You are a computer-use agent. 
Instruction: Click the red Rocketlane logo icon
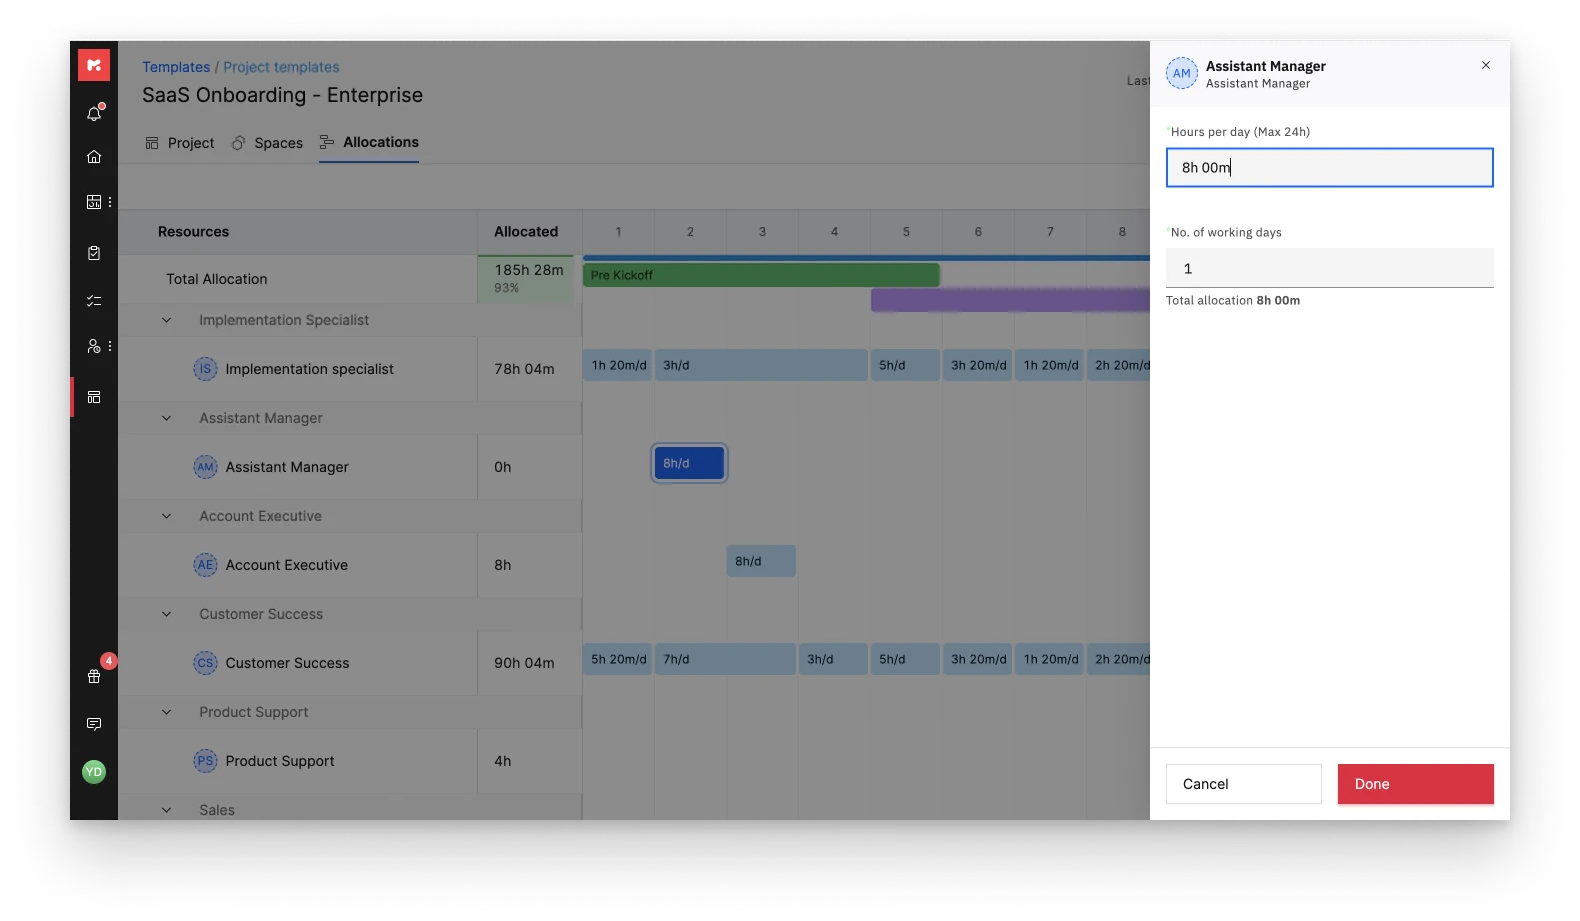94,65
